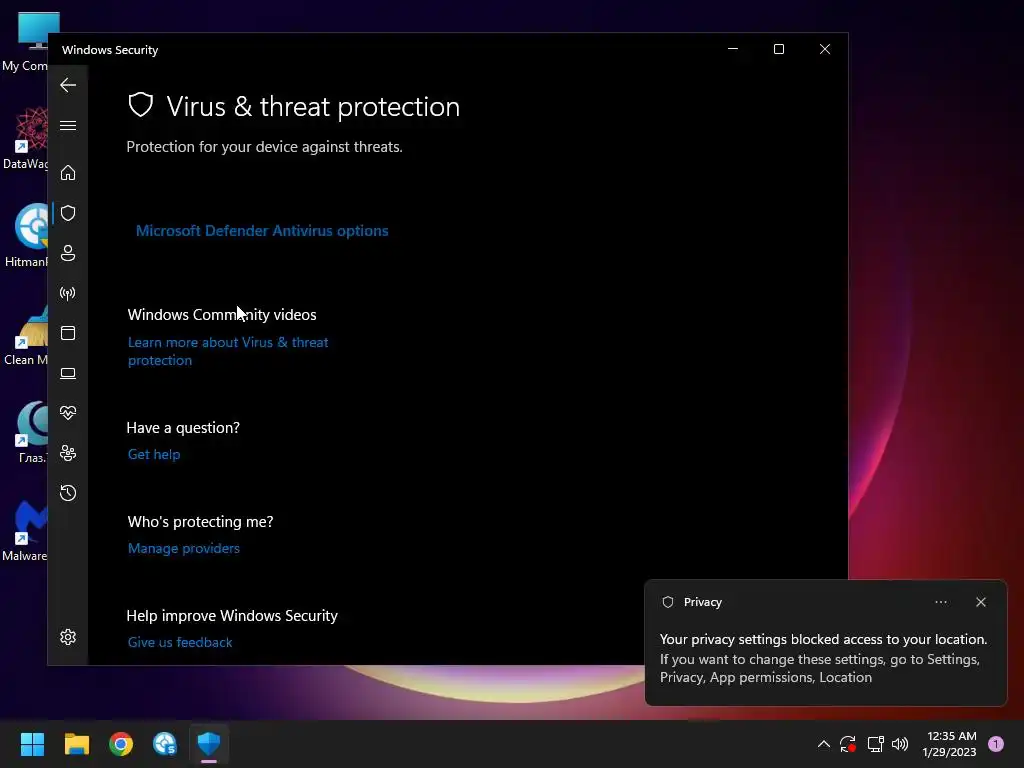This screenshot has height=768, width=1024.
Task: Select the Clean Master desktop shortcut
Action: click(26, 336)
